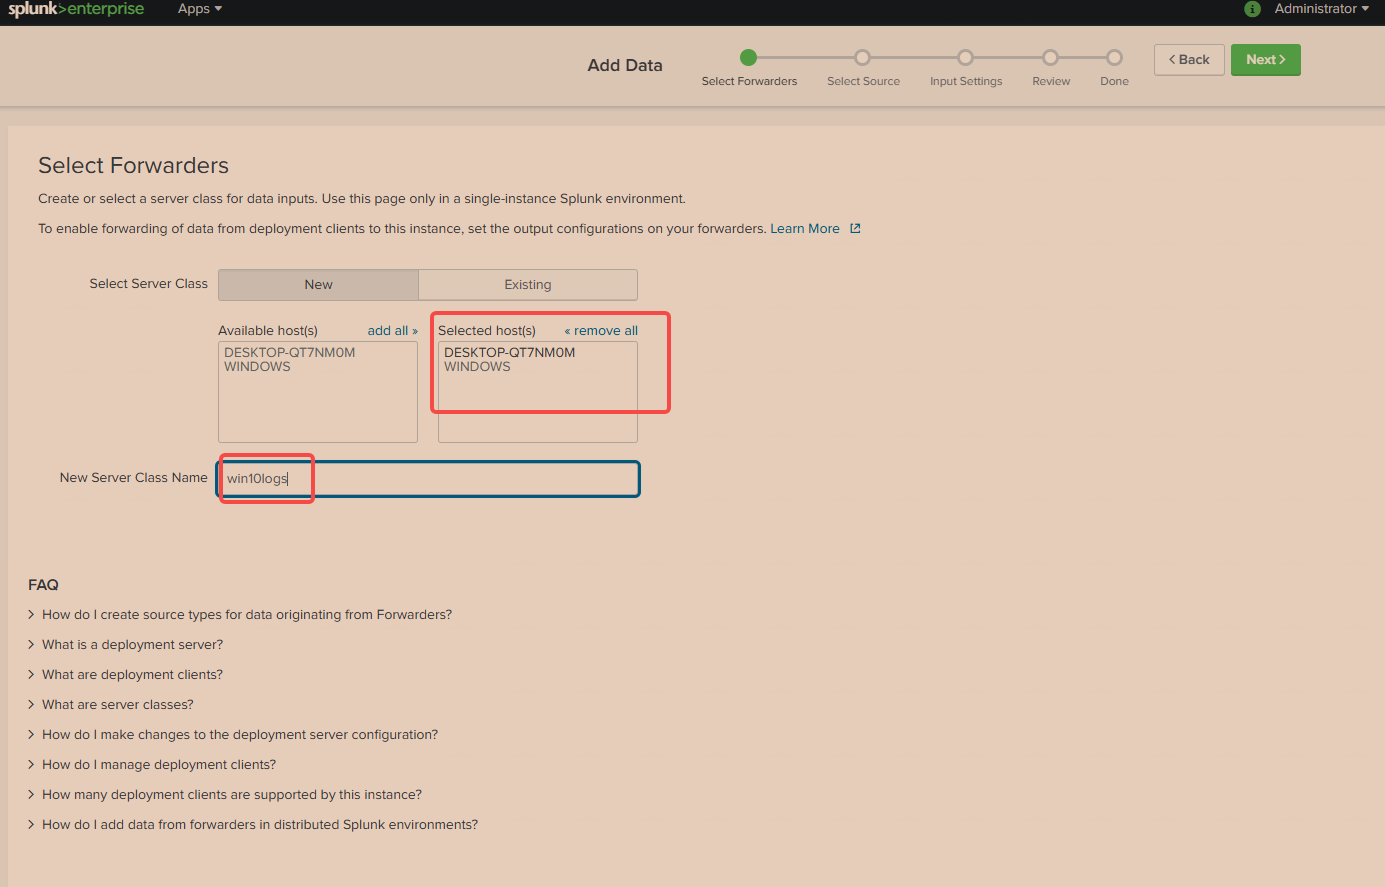Click the Input Settings step circle
Screen dimensions: 1385x887
point(965,58)
